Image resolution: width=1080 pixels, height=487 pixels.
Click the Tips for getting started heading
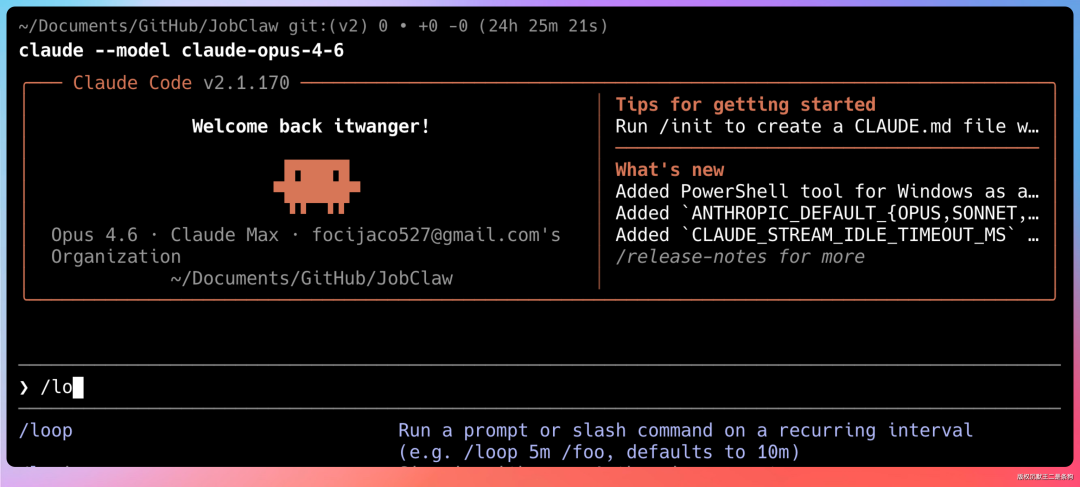(745, 105)
